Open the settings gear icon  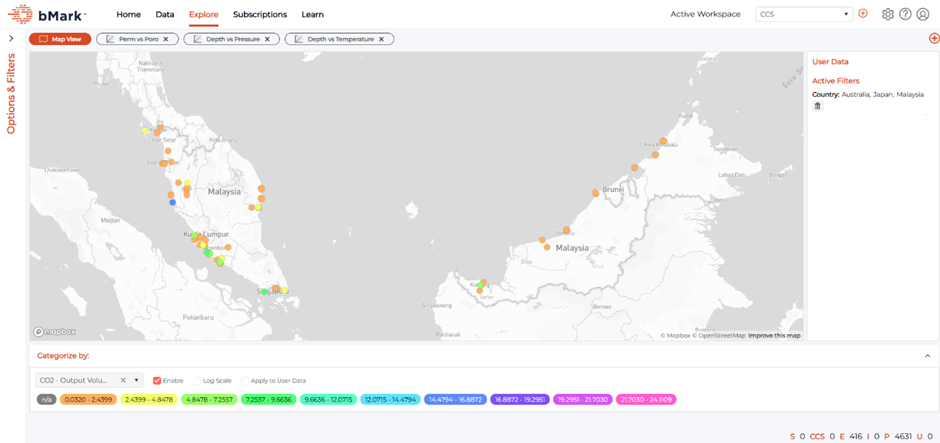click(888, 14)
